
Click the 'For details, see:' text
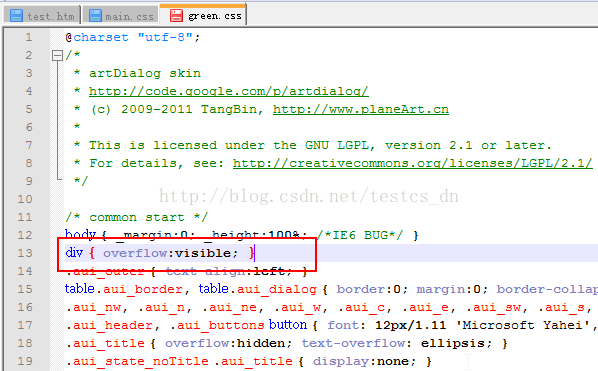(x=156, y=163)
